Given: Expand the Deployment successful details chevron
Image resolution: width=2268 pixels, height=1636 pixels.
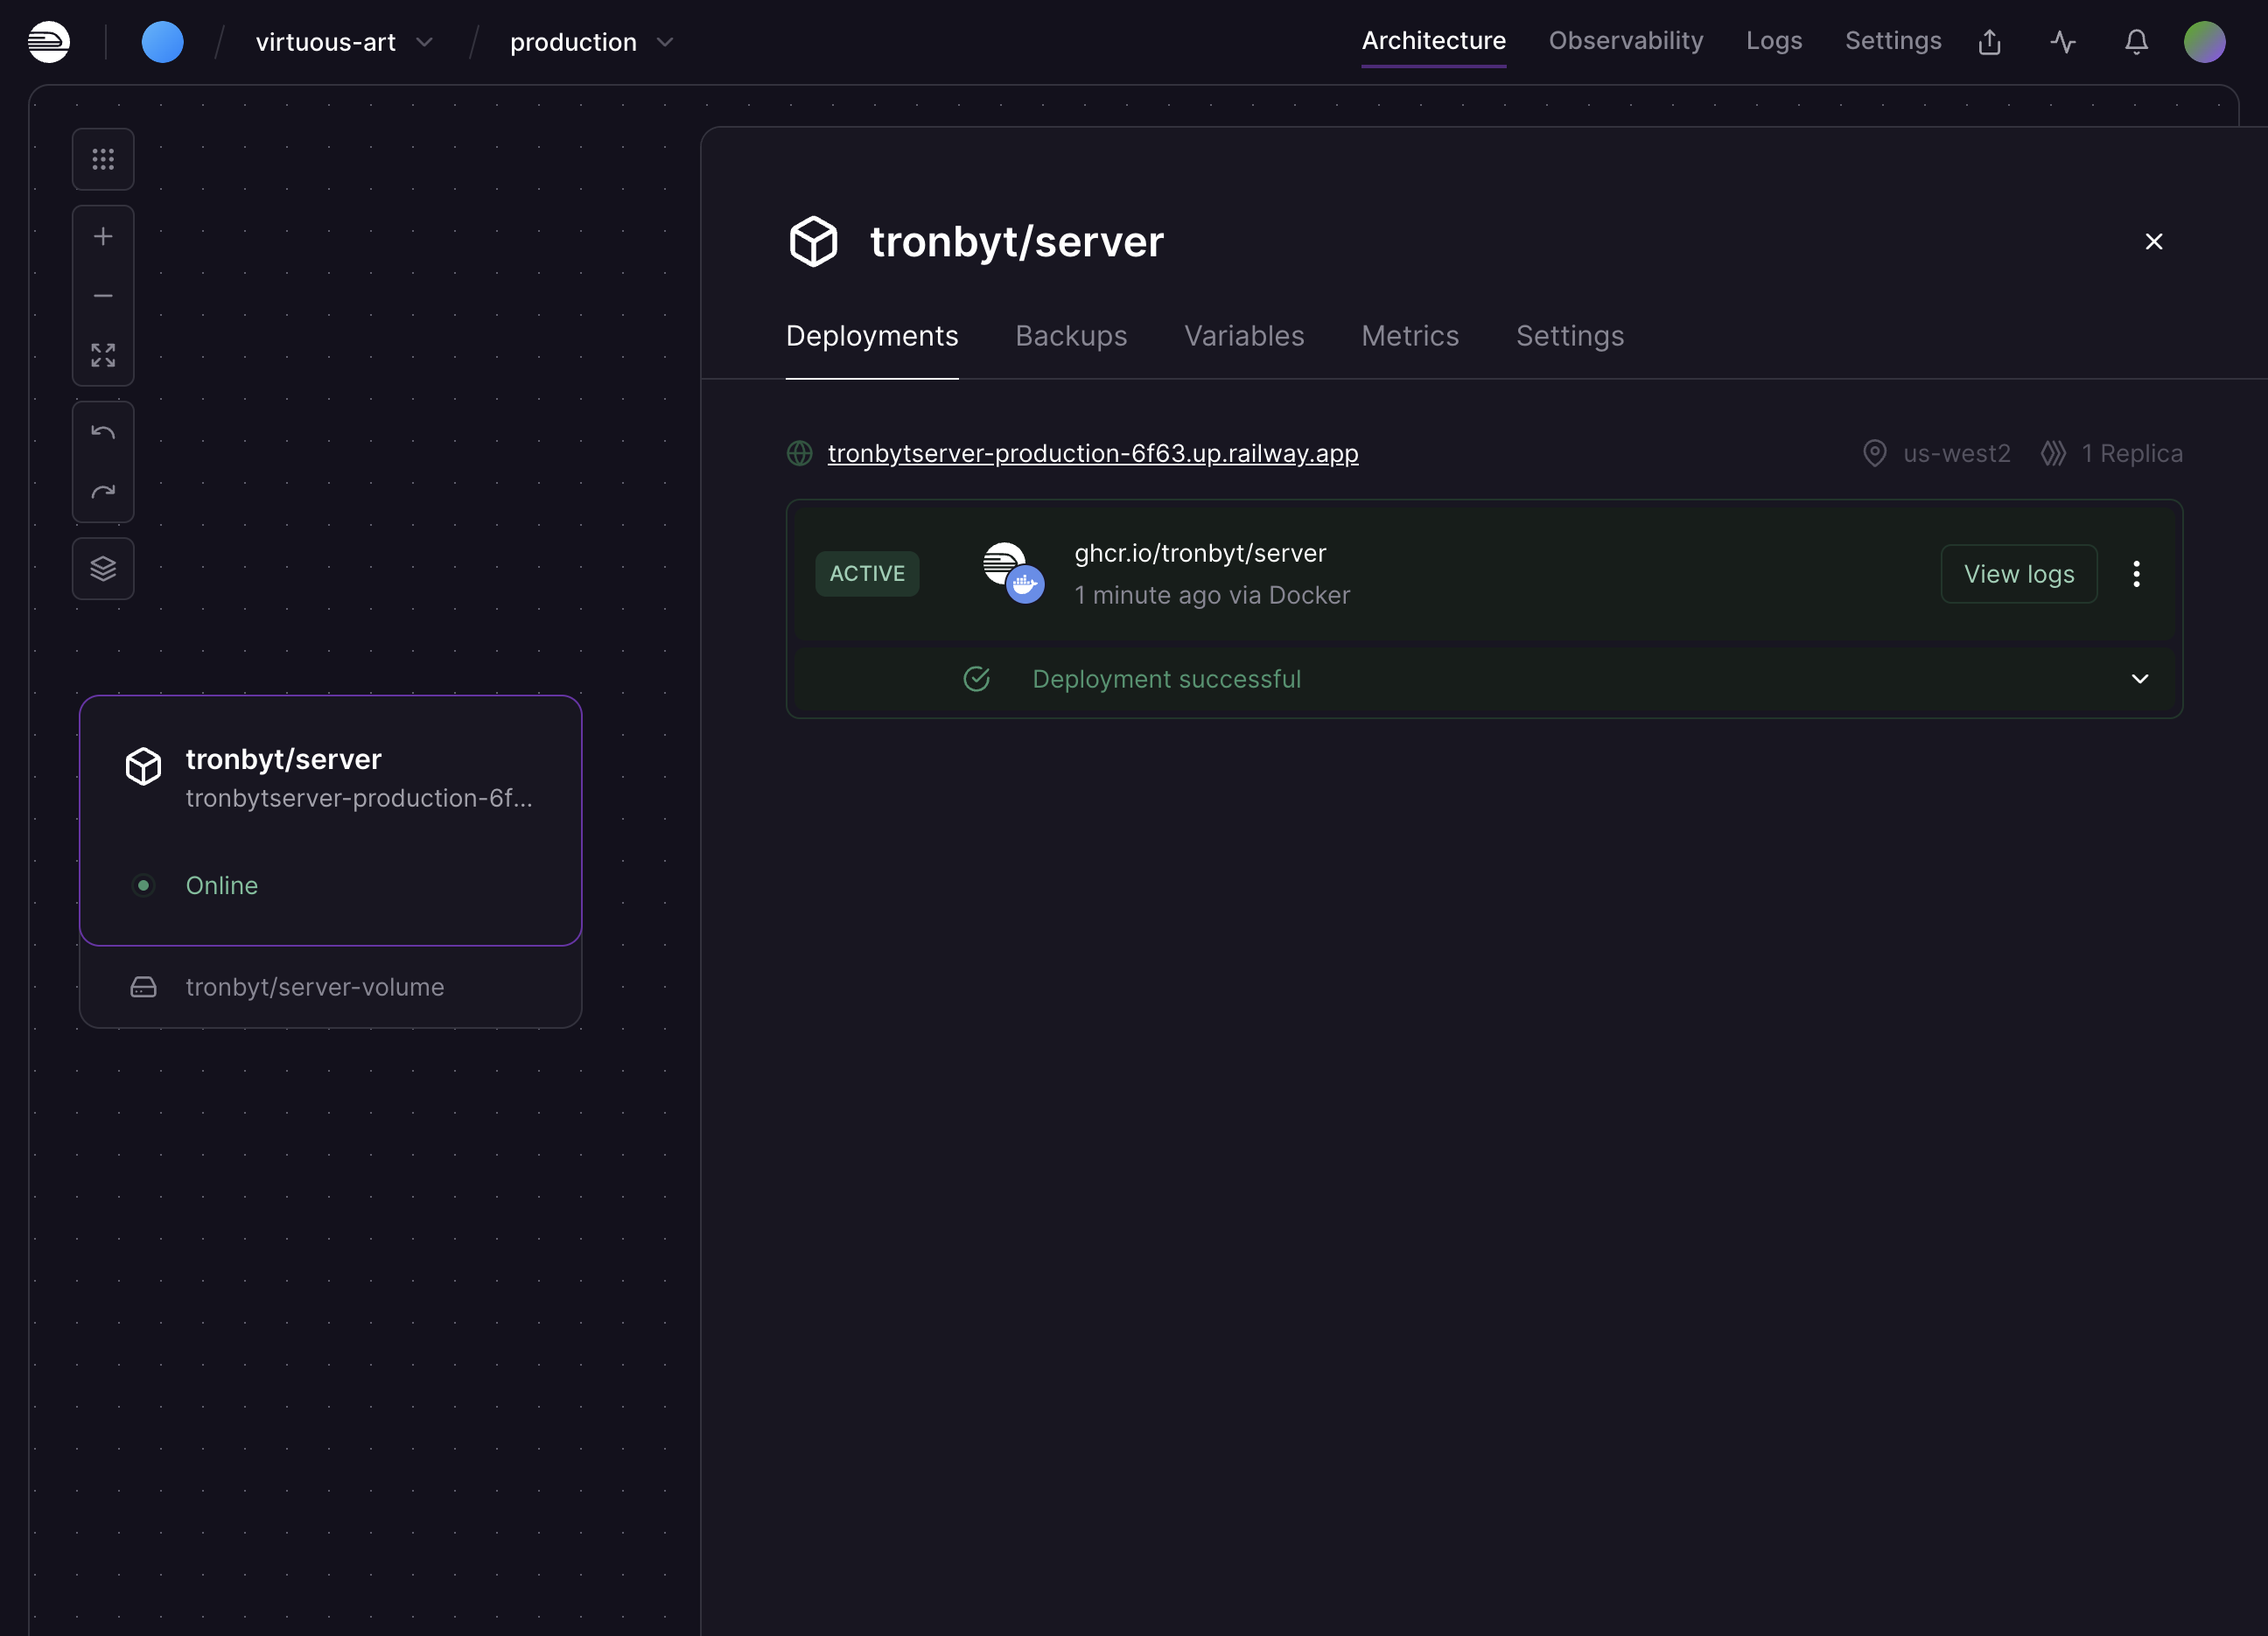Looking at the screenshot, I should pyautogui.click(x=2140, y=679).
